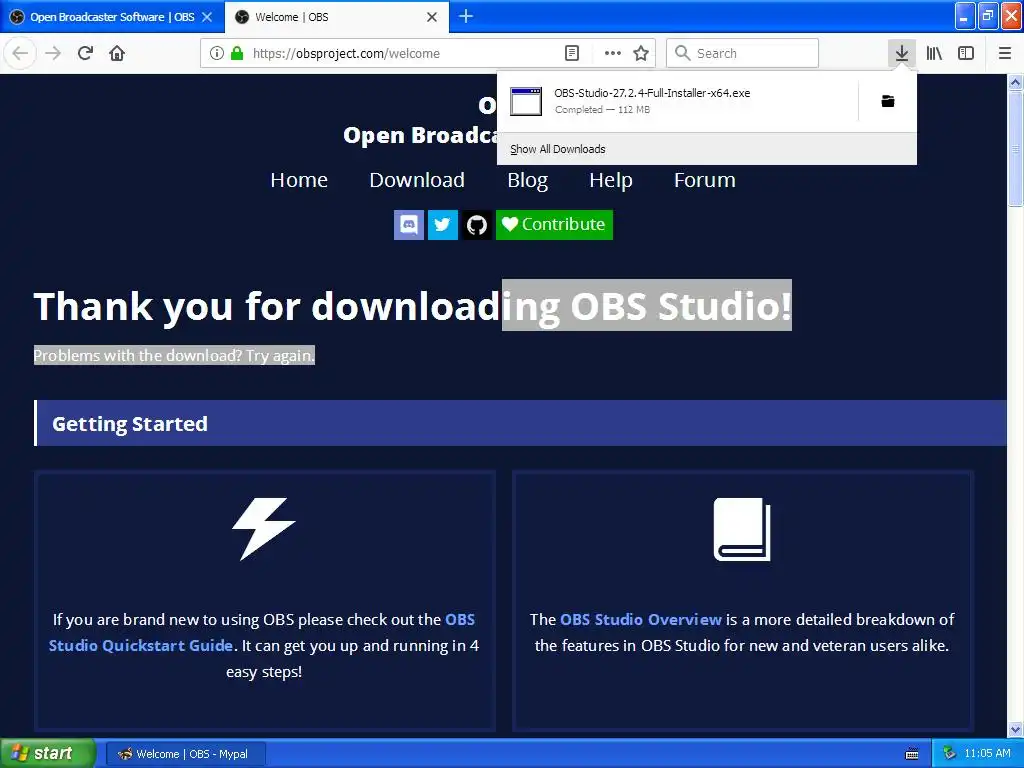Open the hamburger application menu
The height and width of the screenshot is (768, 1024).
[1005, 54]
